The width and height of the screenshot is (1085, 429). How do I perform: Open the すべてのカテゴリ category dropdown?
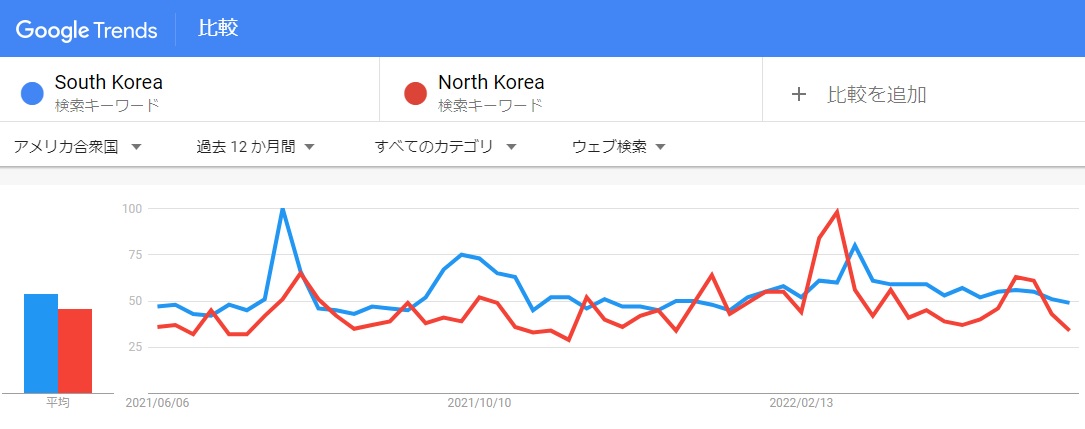[x=446, y=147]
